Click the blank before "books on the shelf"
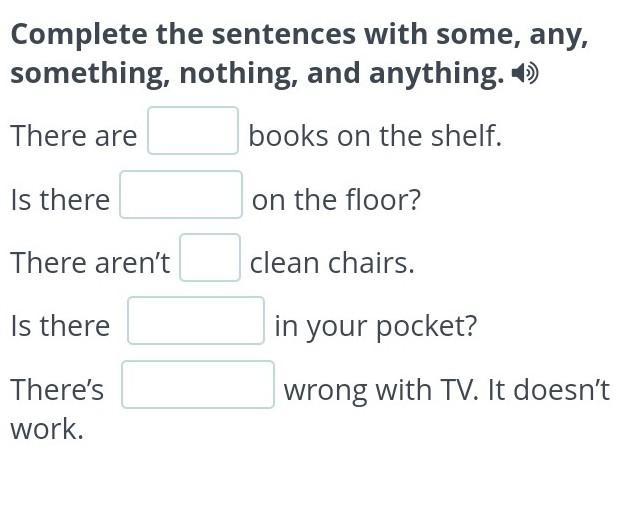The height and width of the screenshot is (515, 622). 193,131
